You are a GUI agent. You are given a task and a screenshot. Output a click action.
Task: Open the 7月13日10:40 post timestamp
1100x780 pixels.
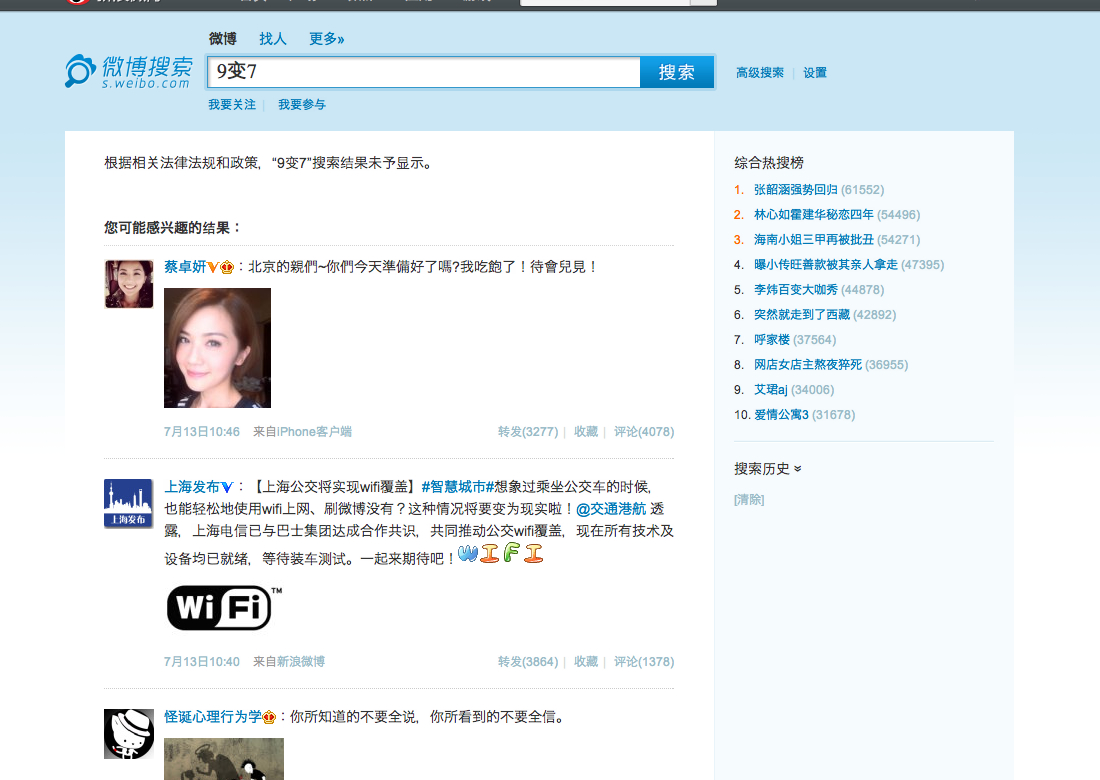202,661
